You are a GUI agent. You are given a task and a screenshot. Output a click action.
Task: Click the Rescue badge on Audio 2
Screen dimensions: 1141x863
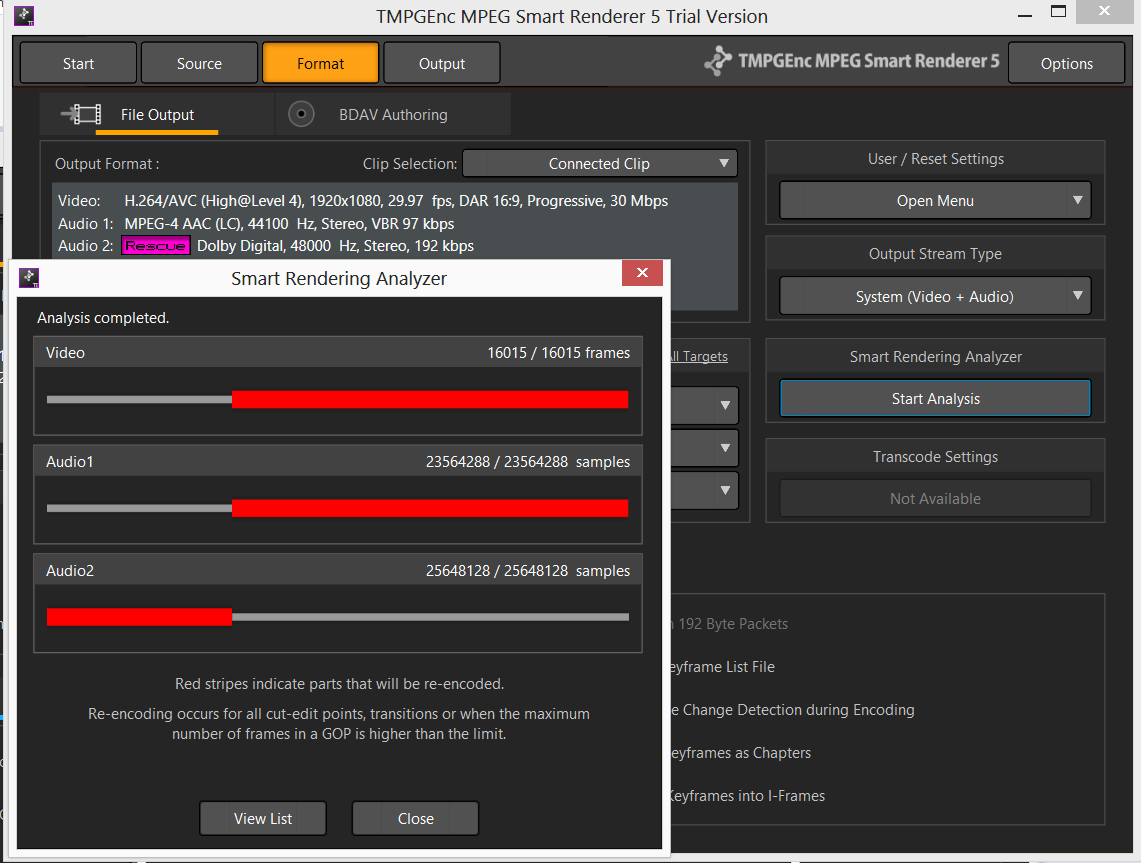click(x=156, y=245)
